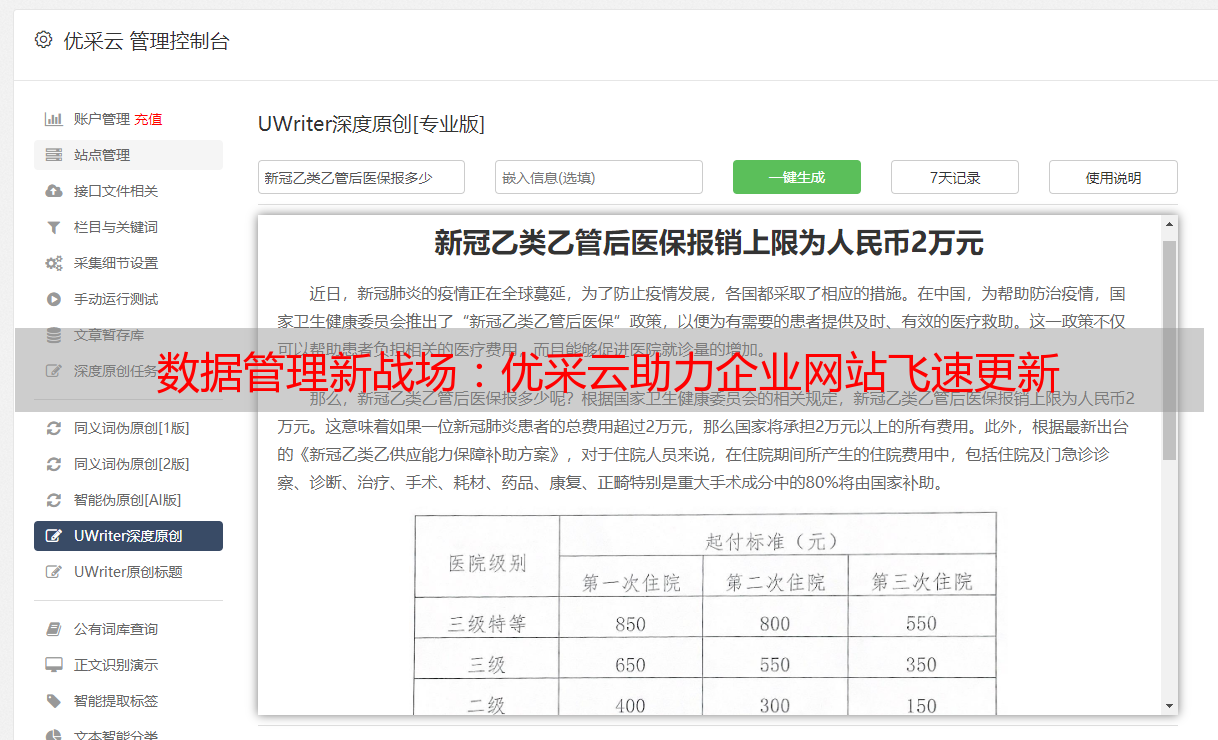The image size is (1218, 740).
Task: Click the cloud icon for 接口文件相关
Action: [x=54, y=191]
